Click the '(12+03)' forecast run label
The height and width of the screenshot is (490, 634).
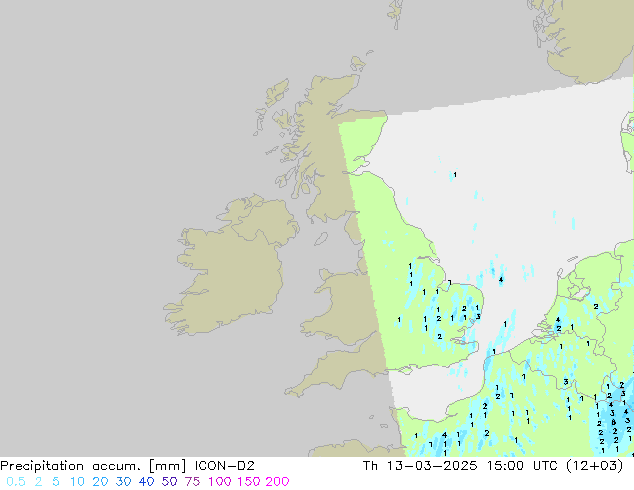pos(594,466)
